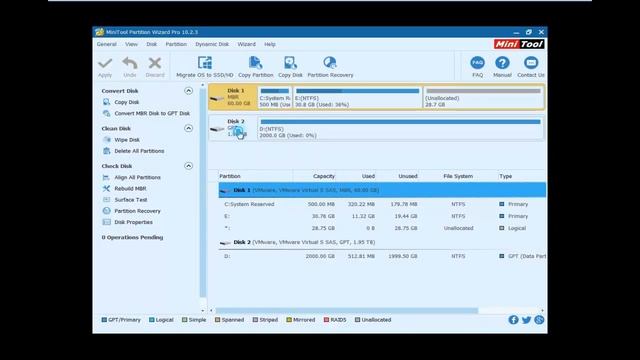Select the D: partition list row
This screenshot has height=360, width=640.
coord(382,256)
